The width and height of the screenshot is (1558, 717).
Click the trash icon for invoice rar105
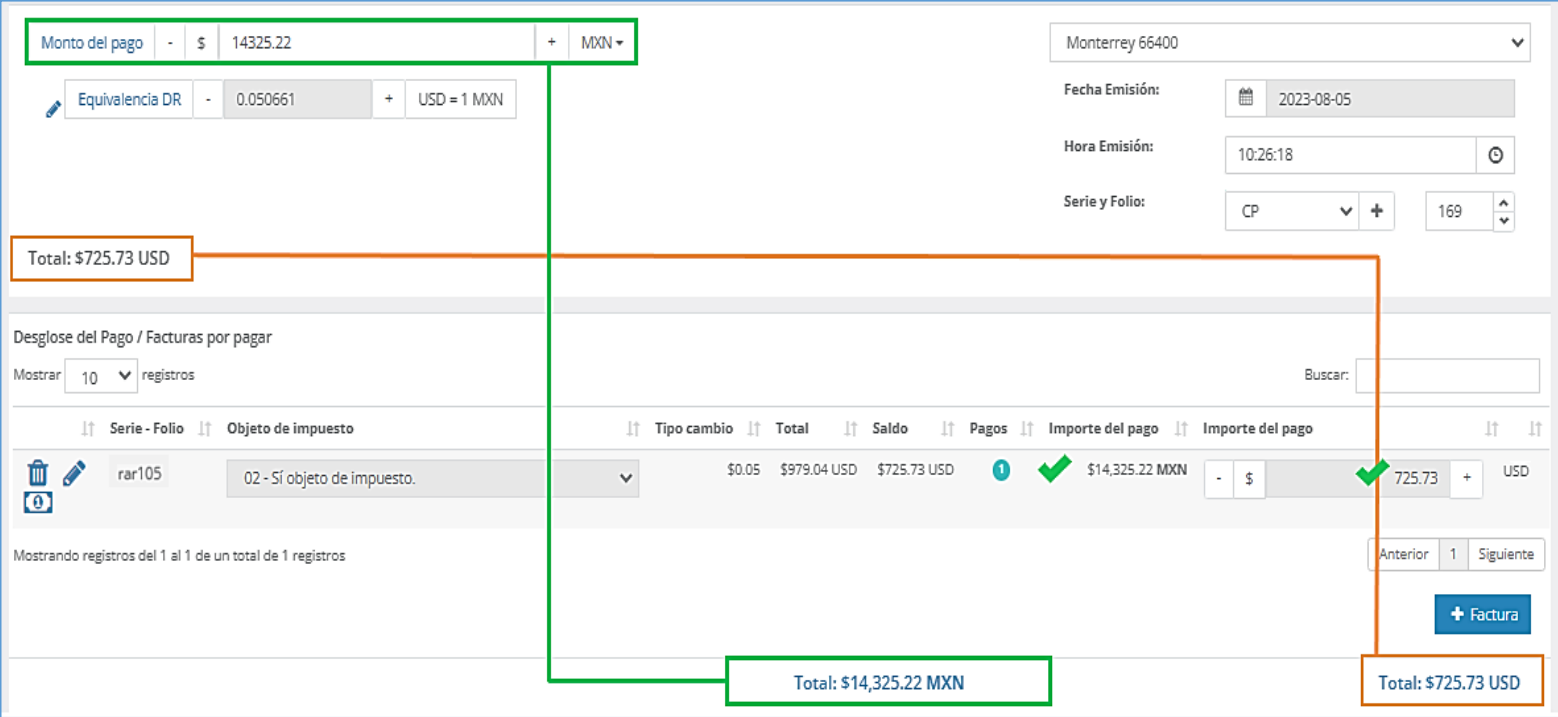[x=37, y=473]
